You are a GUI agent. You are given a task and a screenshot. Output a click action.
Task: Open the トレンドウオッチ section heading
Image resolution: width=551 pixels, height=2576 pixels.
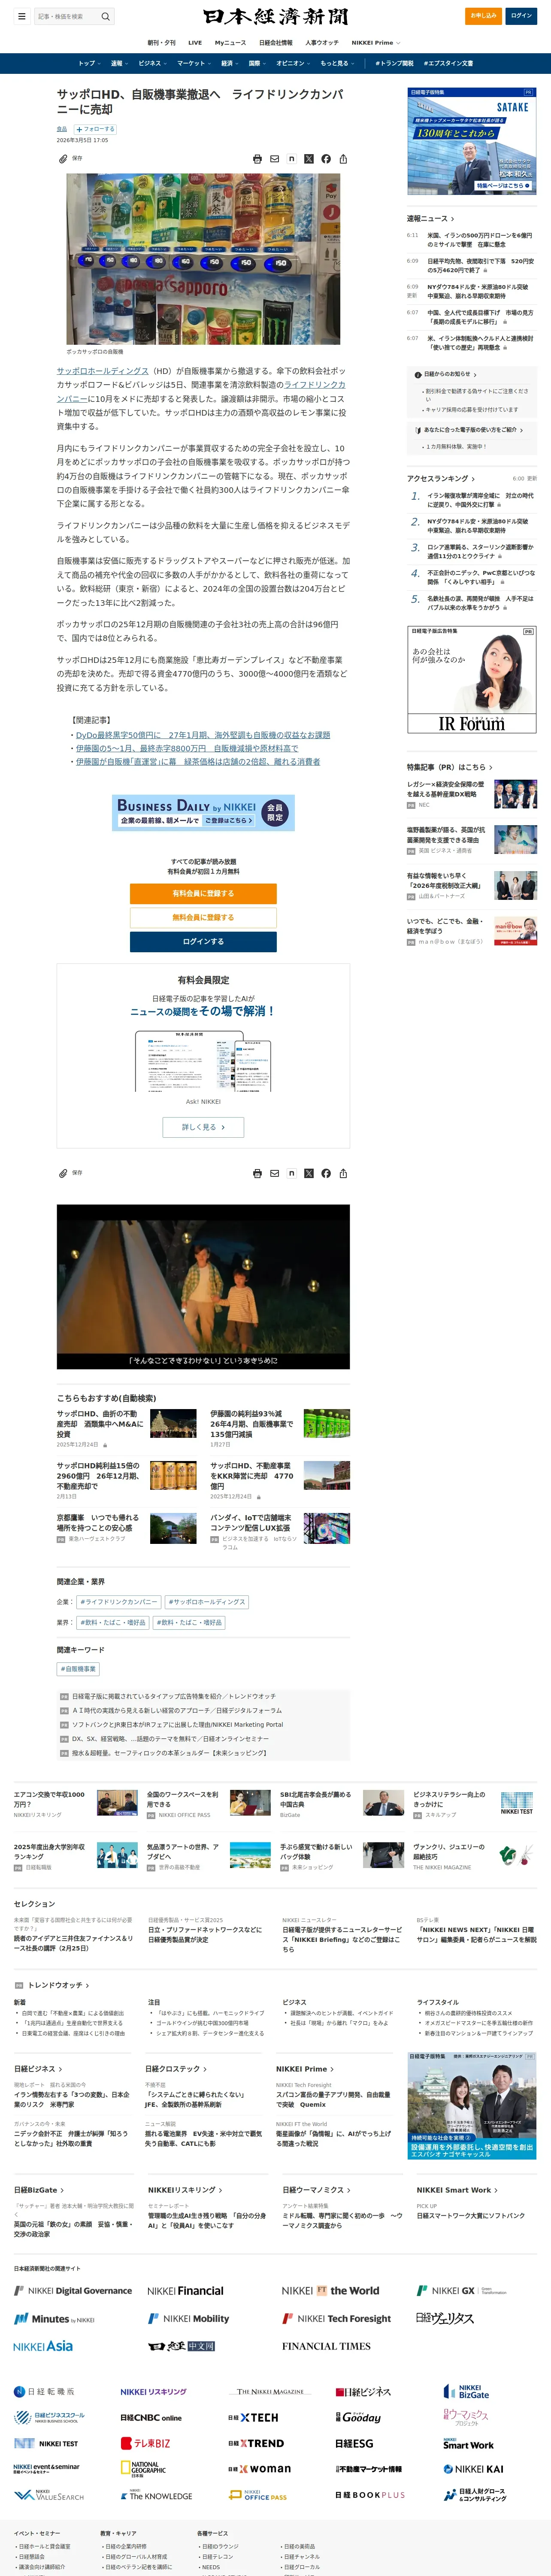[x=58, y=1985]
